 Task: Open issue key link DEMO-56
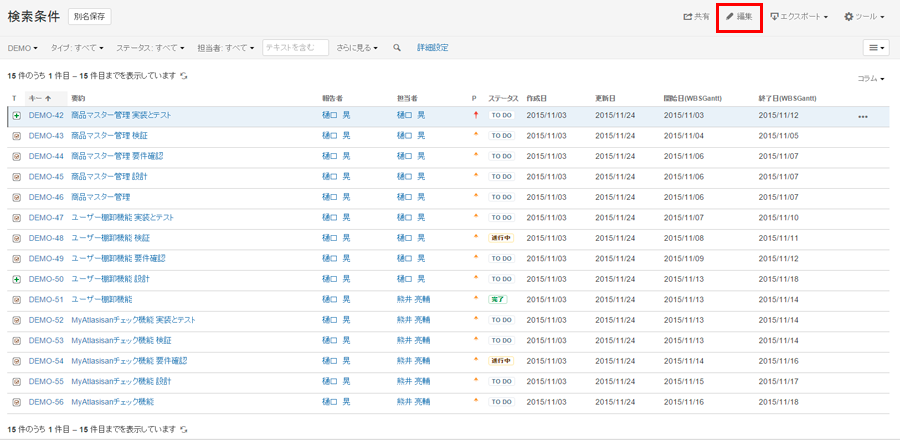pos(46,402)
